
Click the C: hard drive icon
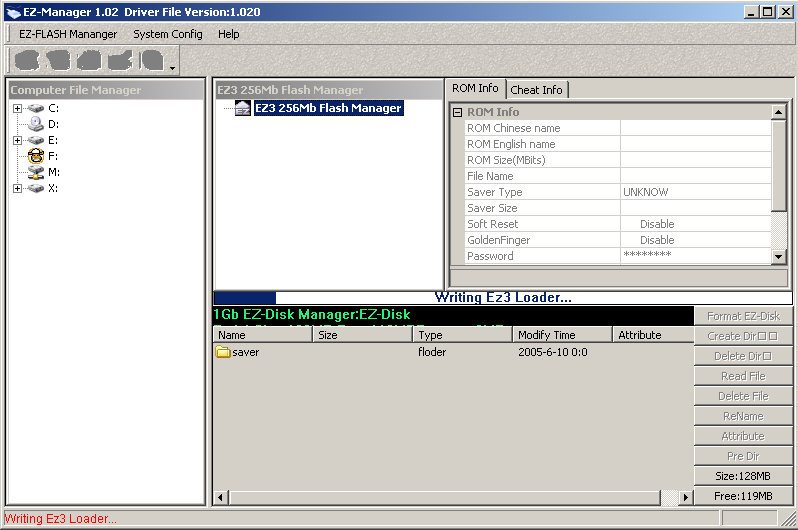(36, 108)
